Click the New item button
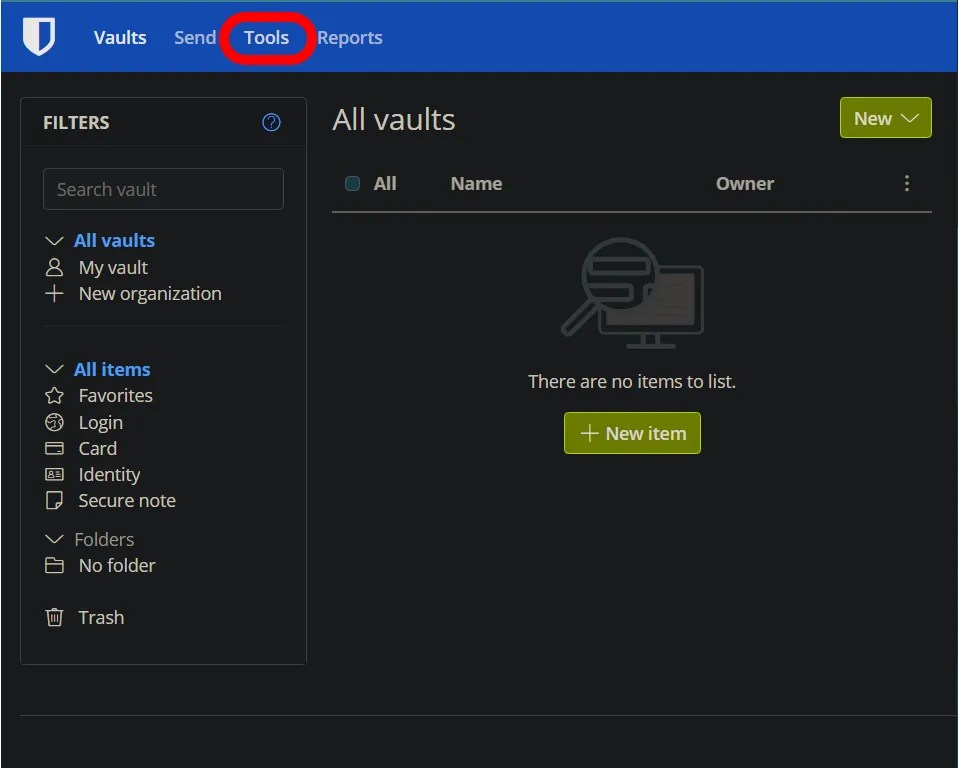 click(x=632, y=433)
